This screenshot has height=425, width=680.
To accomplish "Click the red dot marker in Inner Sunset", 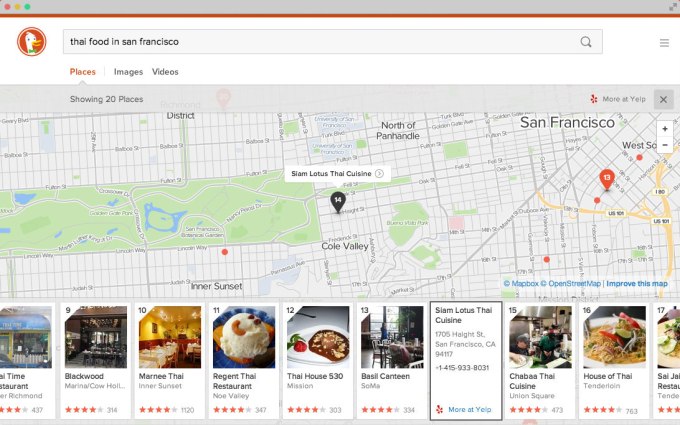I will [x=225, y=252].
